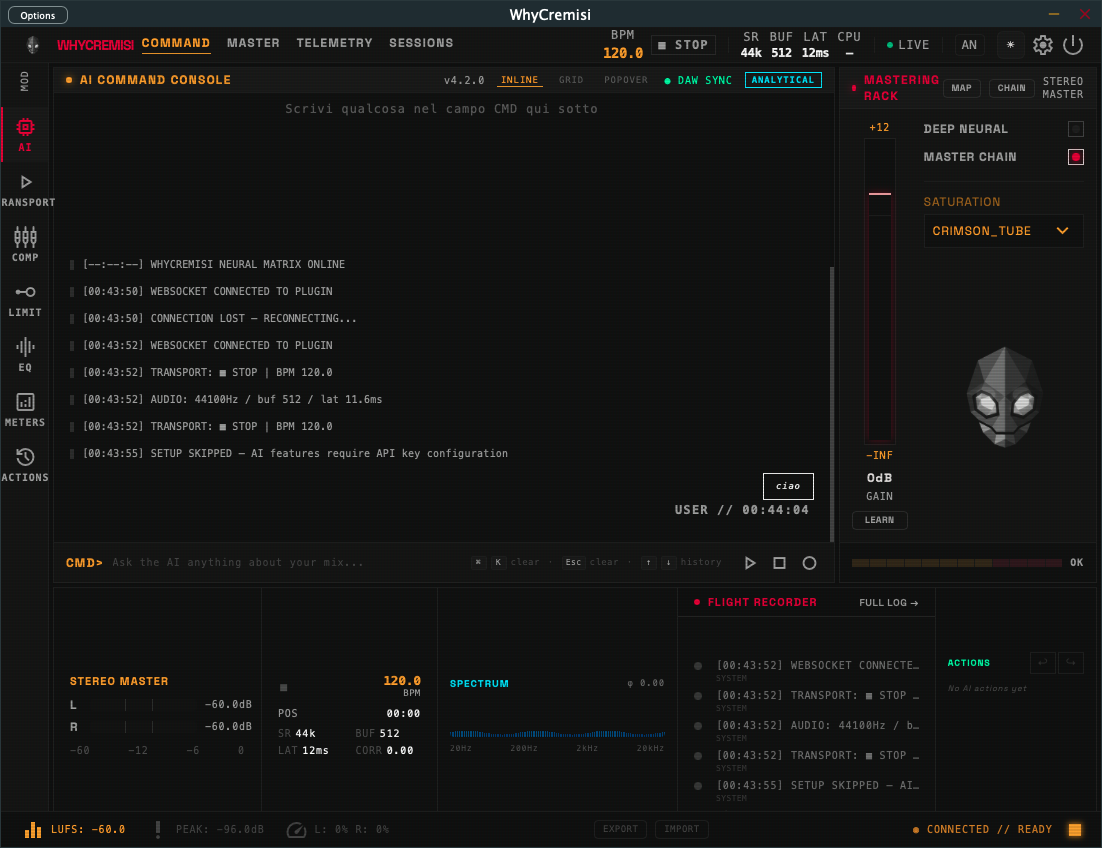This screenshot has width=1102, height=848.
Task: Click the console log scrollbar
Action: coord(832,404)
